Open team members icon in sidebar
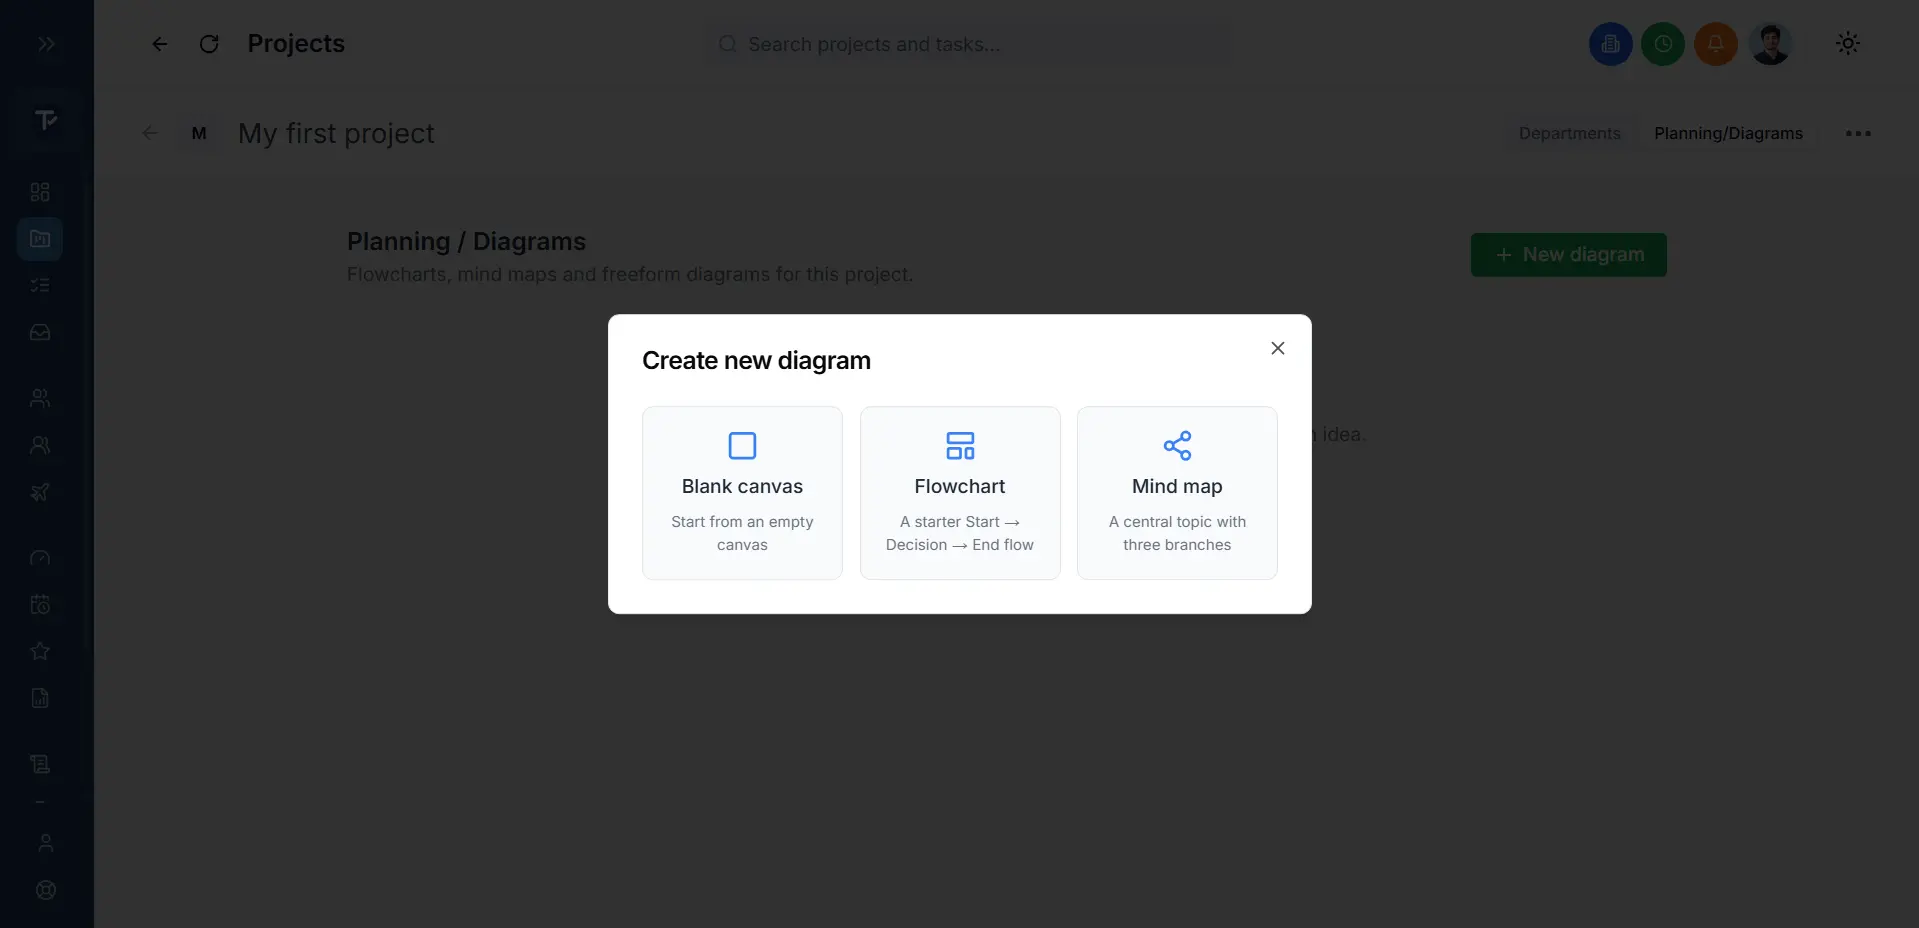The width and height of the screenshot is (1919, 928). 40,398
